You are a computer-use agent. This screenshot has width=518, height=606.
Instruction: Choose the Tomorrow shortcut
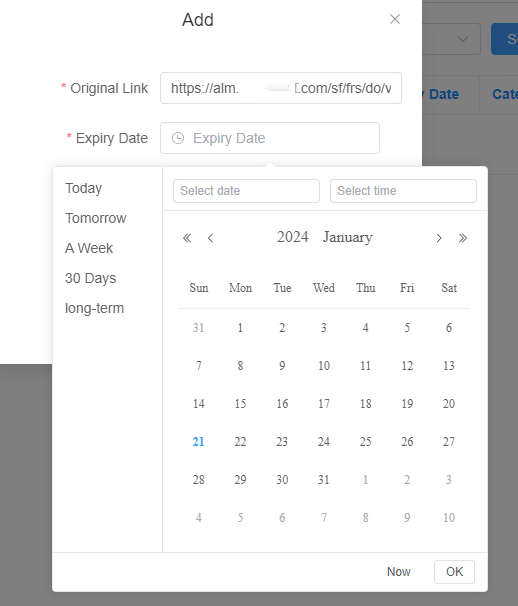[x=95, y=218]
